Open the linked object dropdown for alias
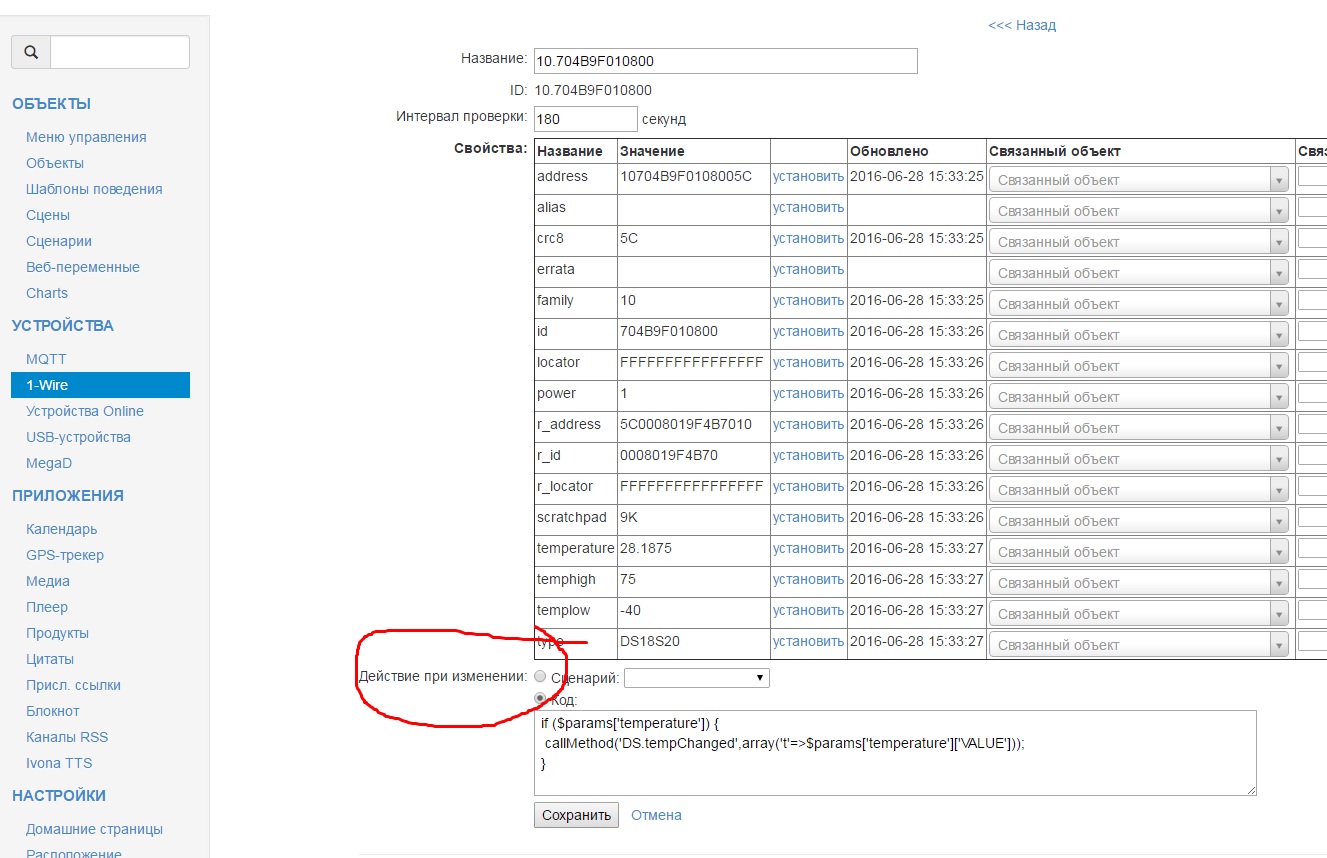This screenshot has height=858, width=1327. 1139,211
